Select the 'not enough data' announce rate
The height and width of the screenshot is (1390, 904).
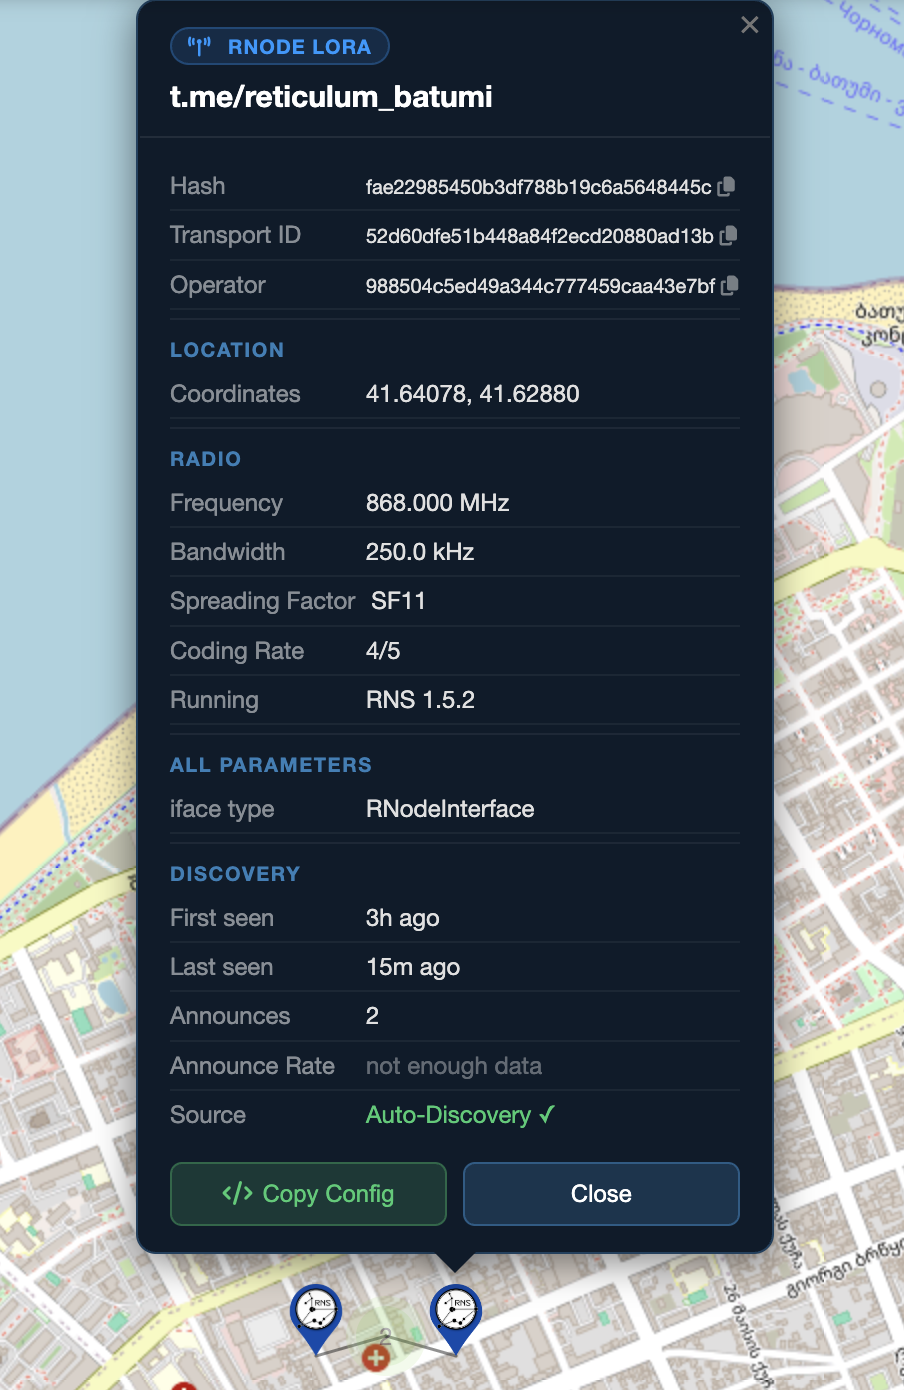coord(454,1066)
